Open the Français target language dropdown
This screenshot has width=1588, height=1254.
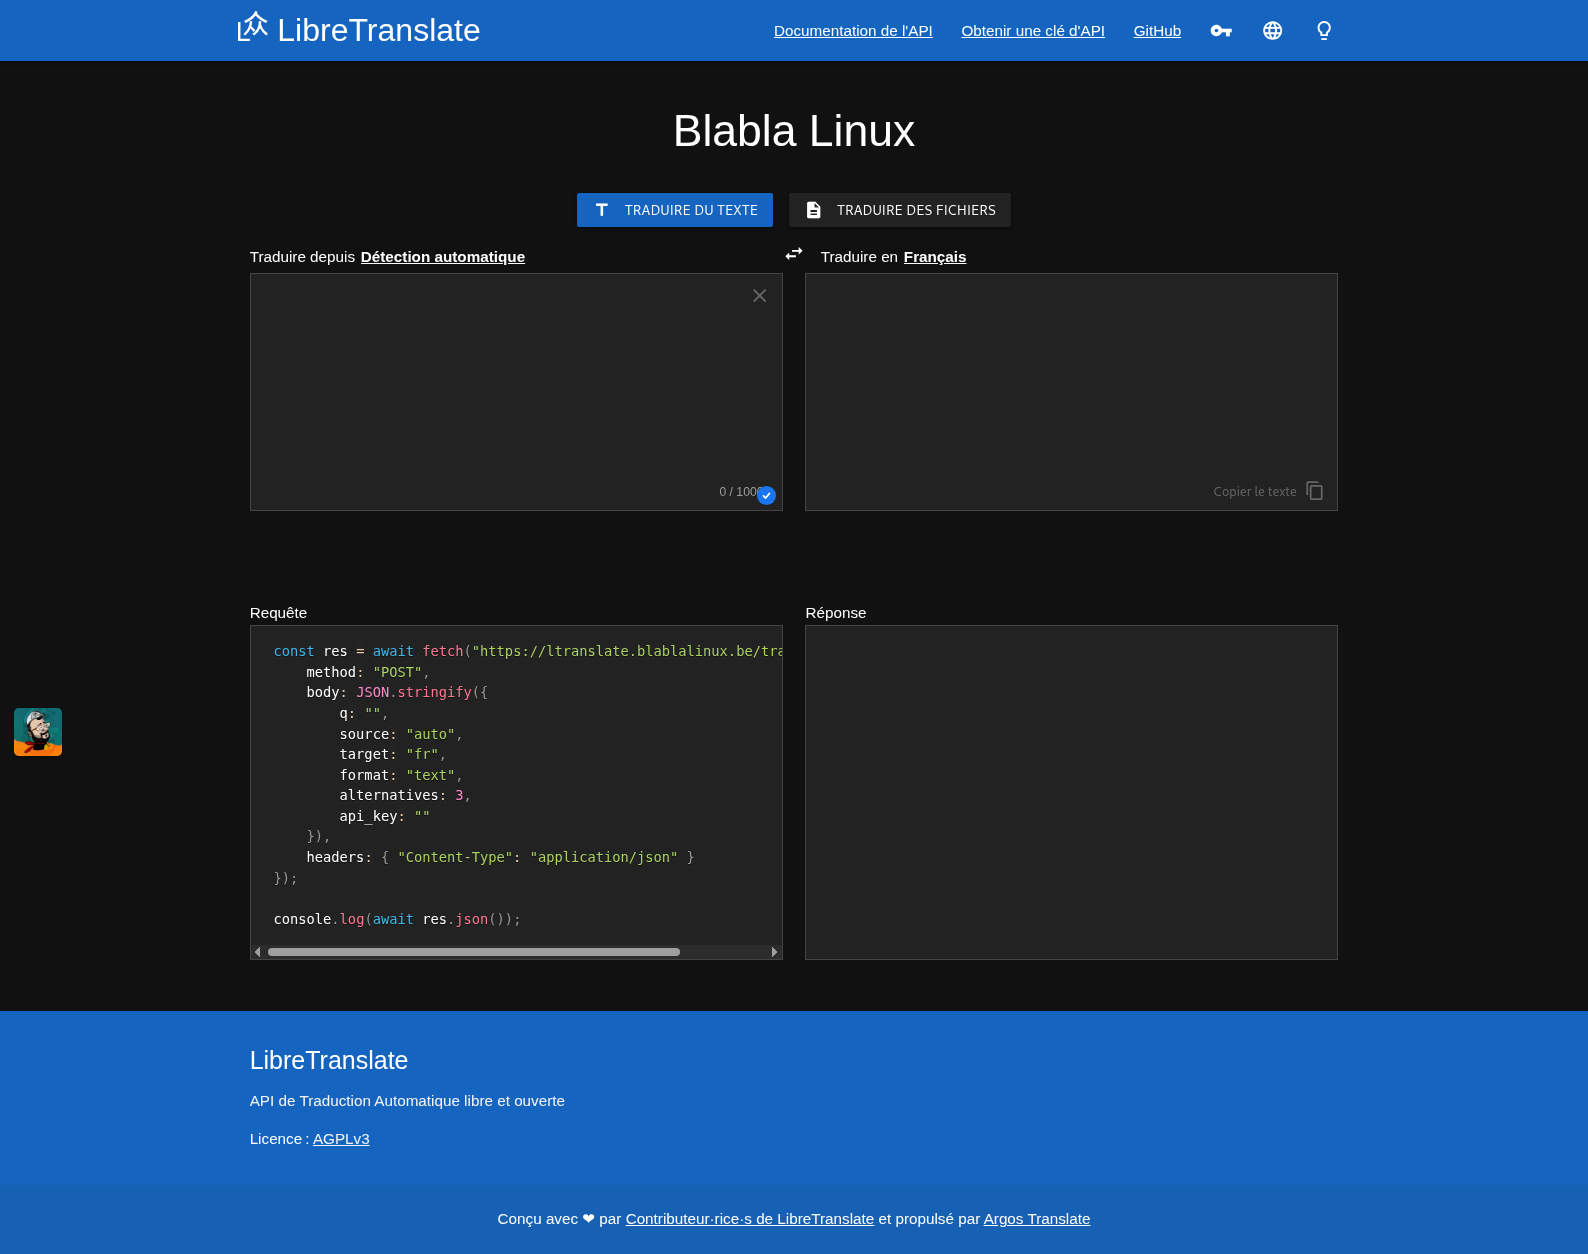point(935,257)
